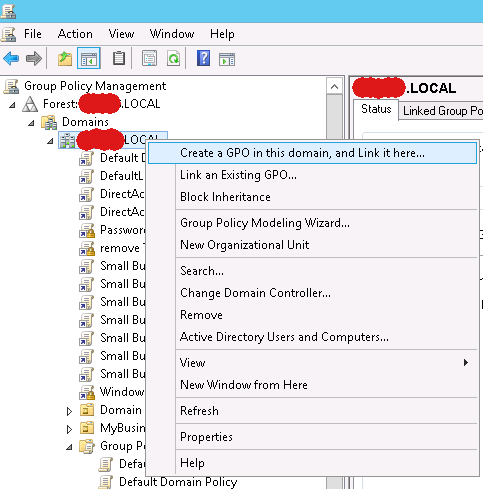The image size is (483, 489).
Task: Click the Up one level folder icon
Action: pos(65,59)
